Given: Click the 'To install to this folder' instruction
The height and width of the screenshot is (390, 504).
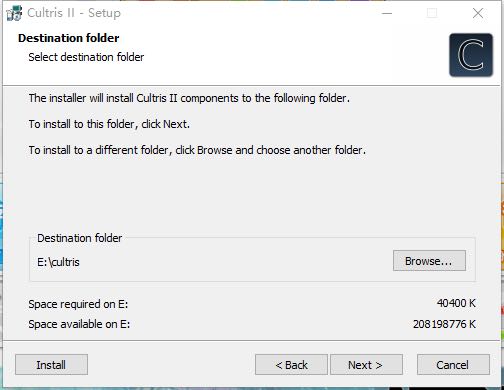Looking at the screenshot, I should point(109,124).
